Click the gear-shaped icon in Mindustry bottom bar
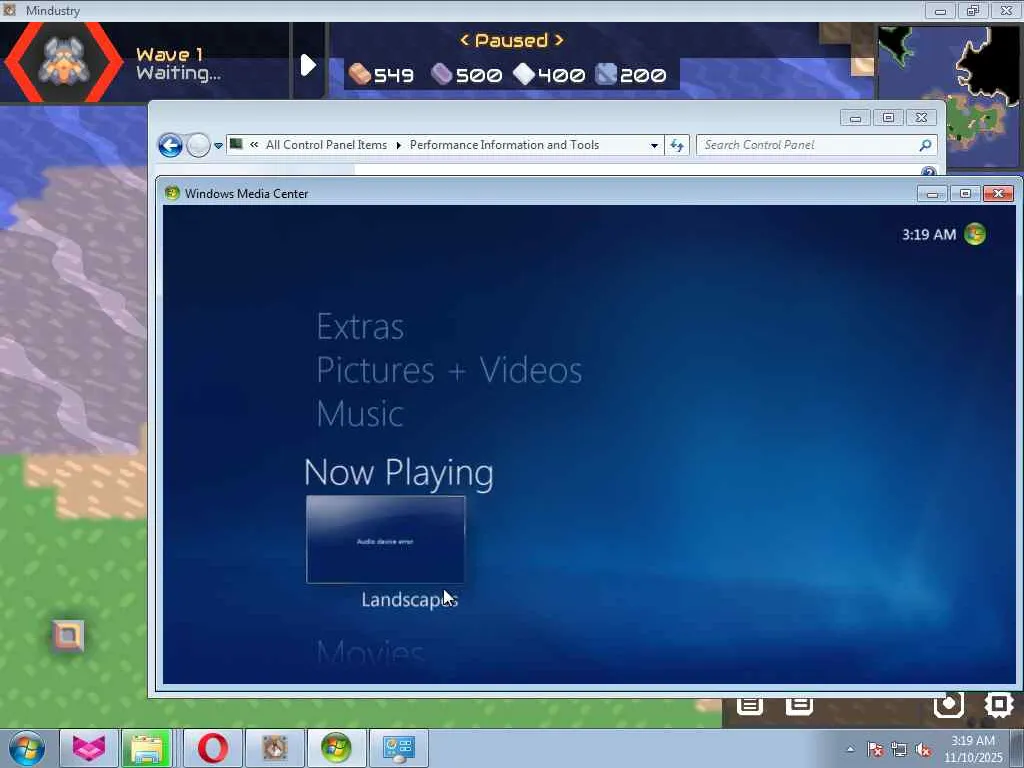This screenshot has height=768, width=1024. tap(999, 705)
